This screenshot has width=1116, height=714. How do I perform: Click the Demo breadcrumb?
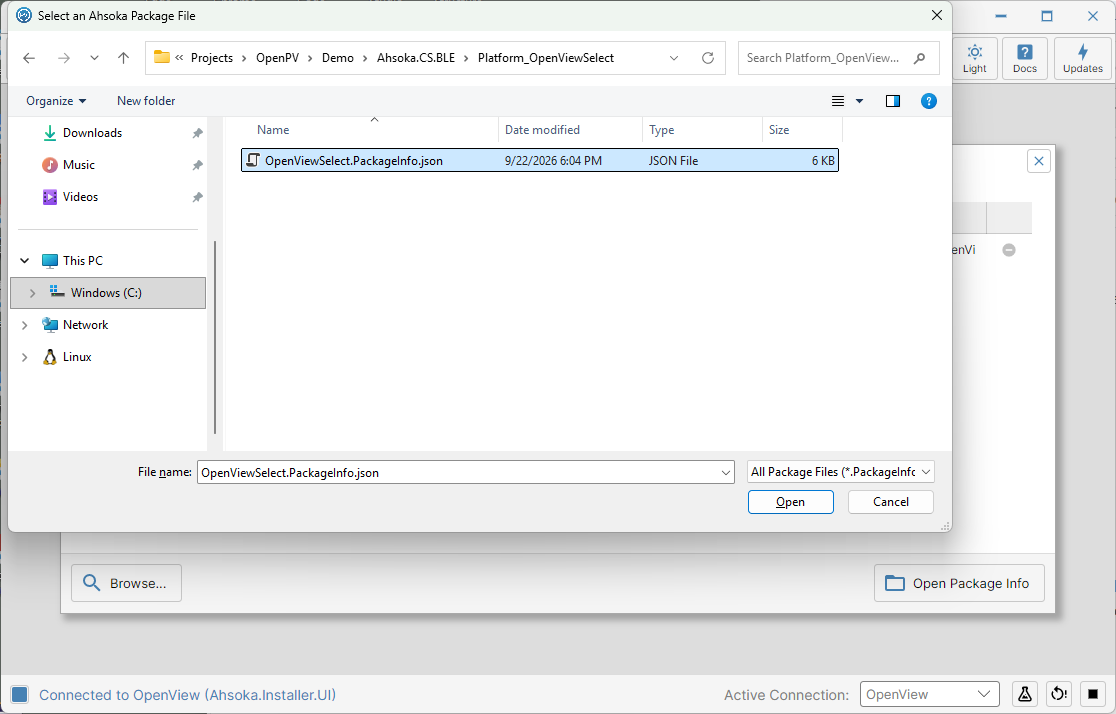(x=337, y=58)
